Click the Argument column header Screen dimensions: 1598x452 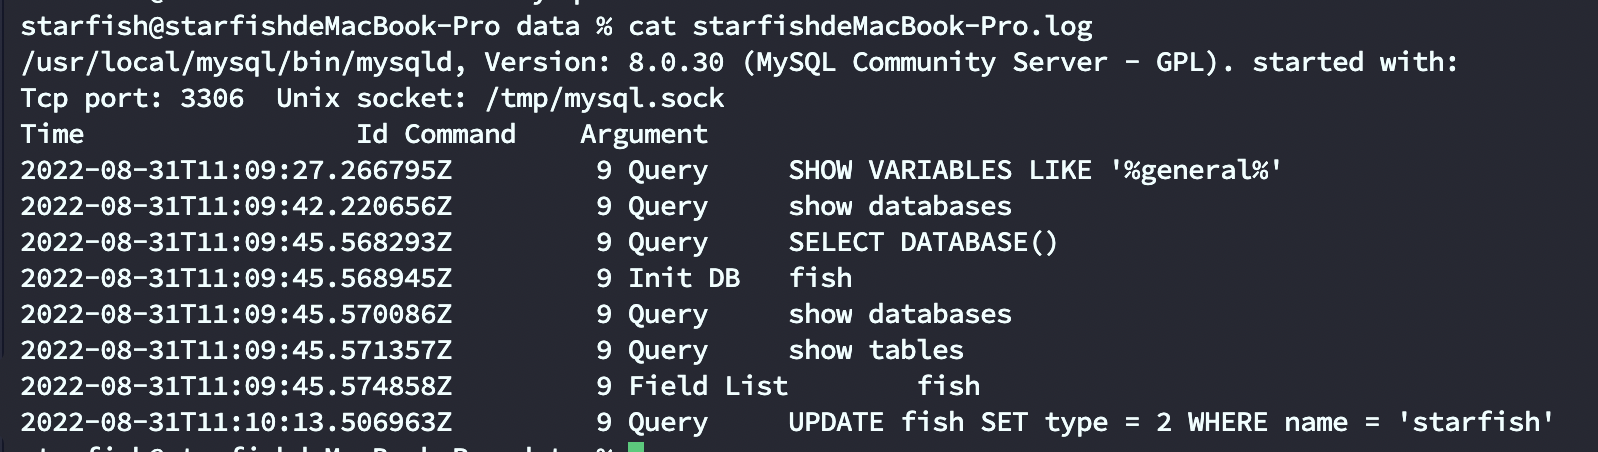pyautogui.click(x=643, y=134)
